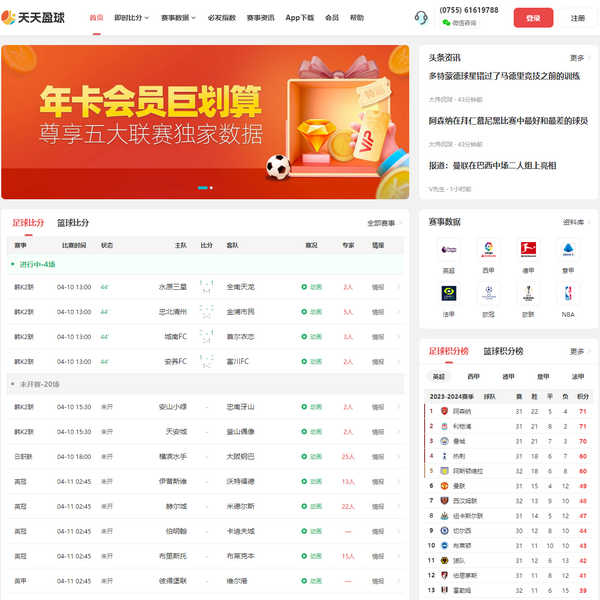Viewport: 600px width, 600px height.
Task: Expand the 水原三星 match row arrow
Action: click(x=399, y=287)
